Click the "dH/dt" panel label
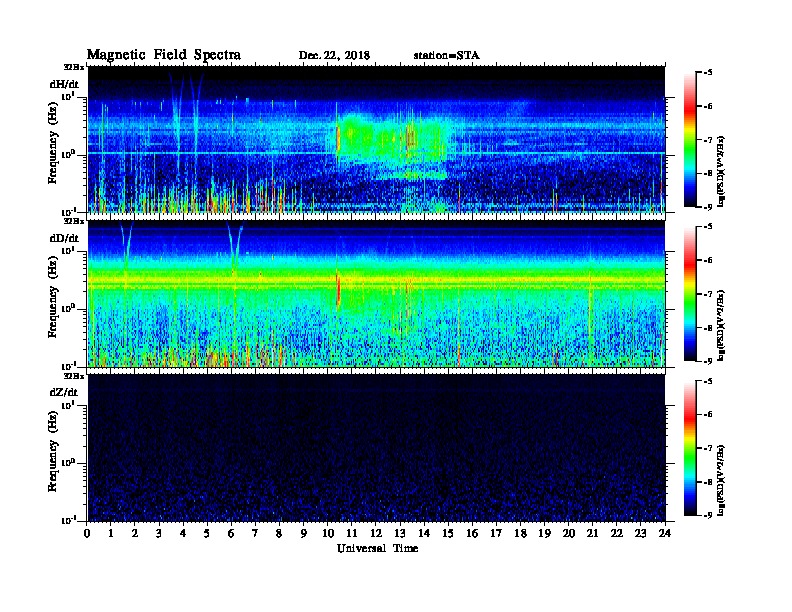792x612 pixels. (x=64, y=84)
